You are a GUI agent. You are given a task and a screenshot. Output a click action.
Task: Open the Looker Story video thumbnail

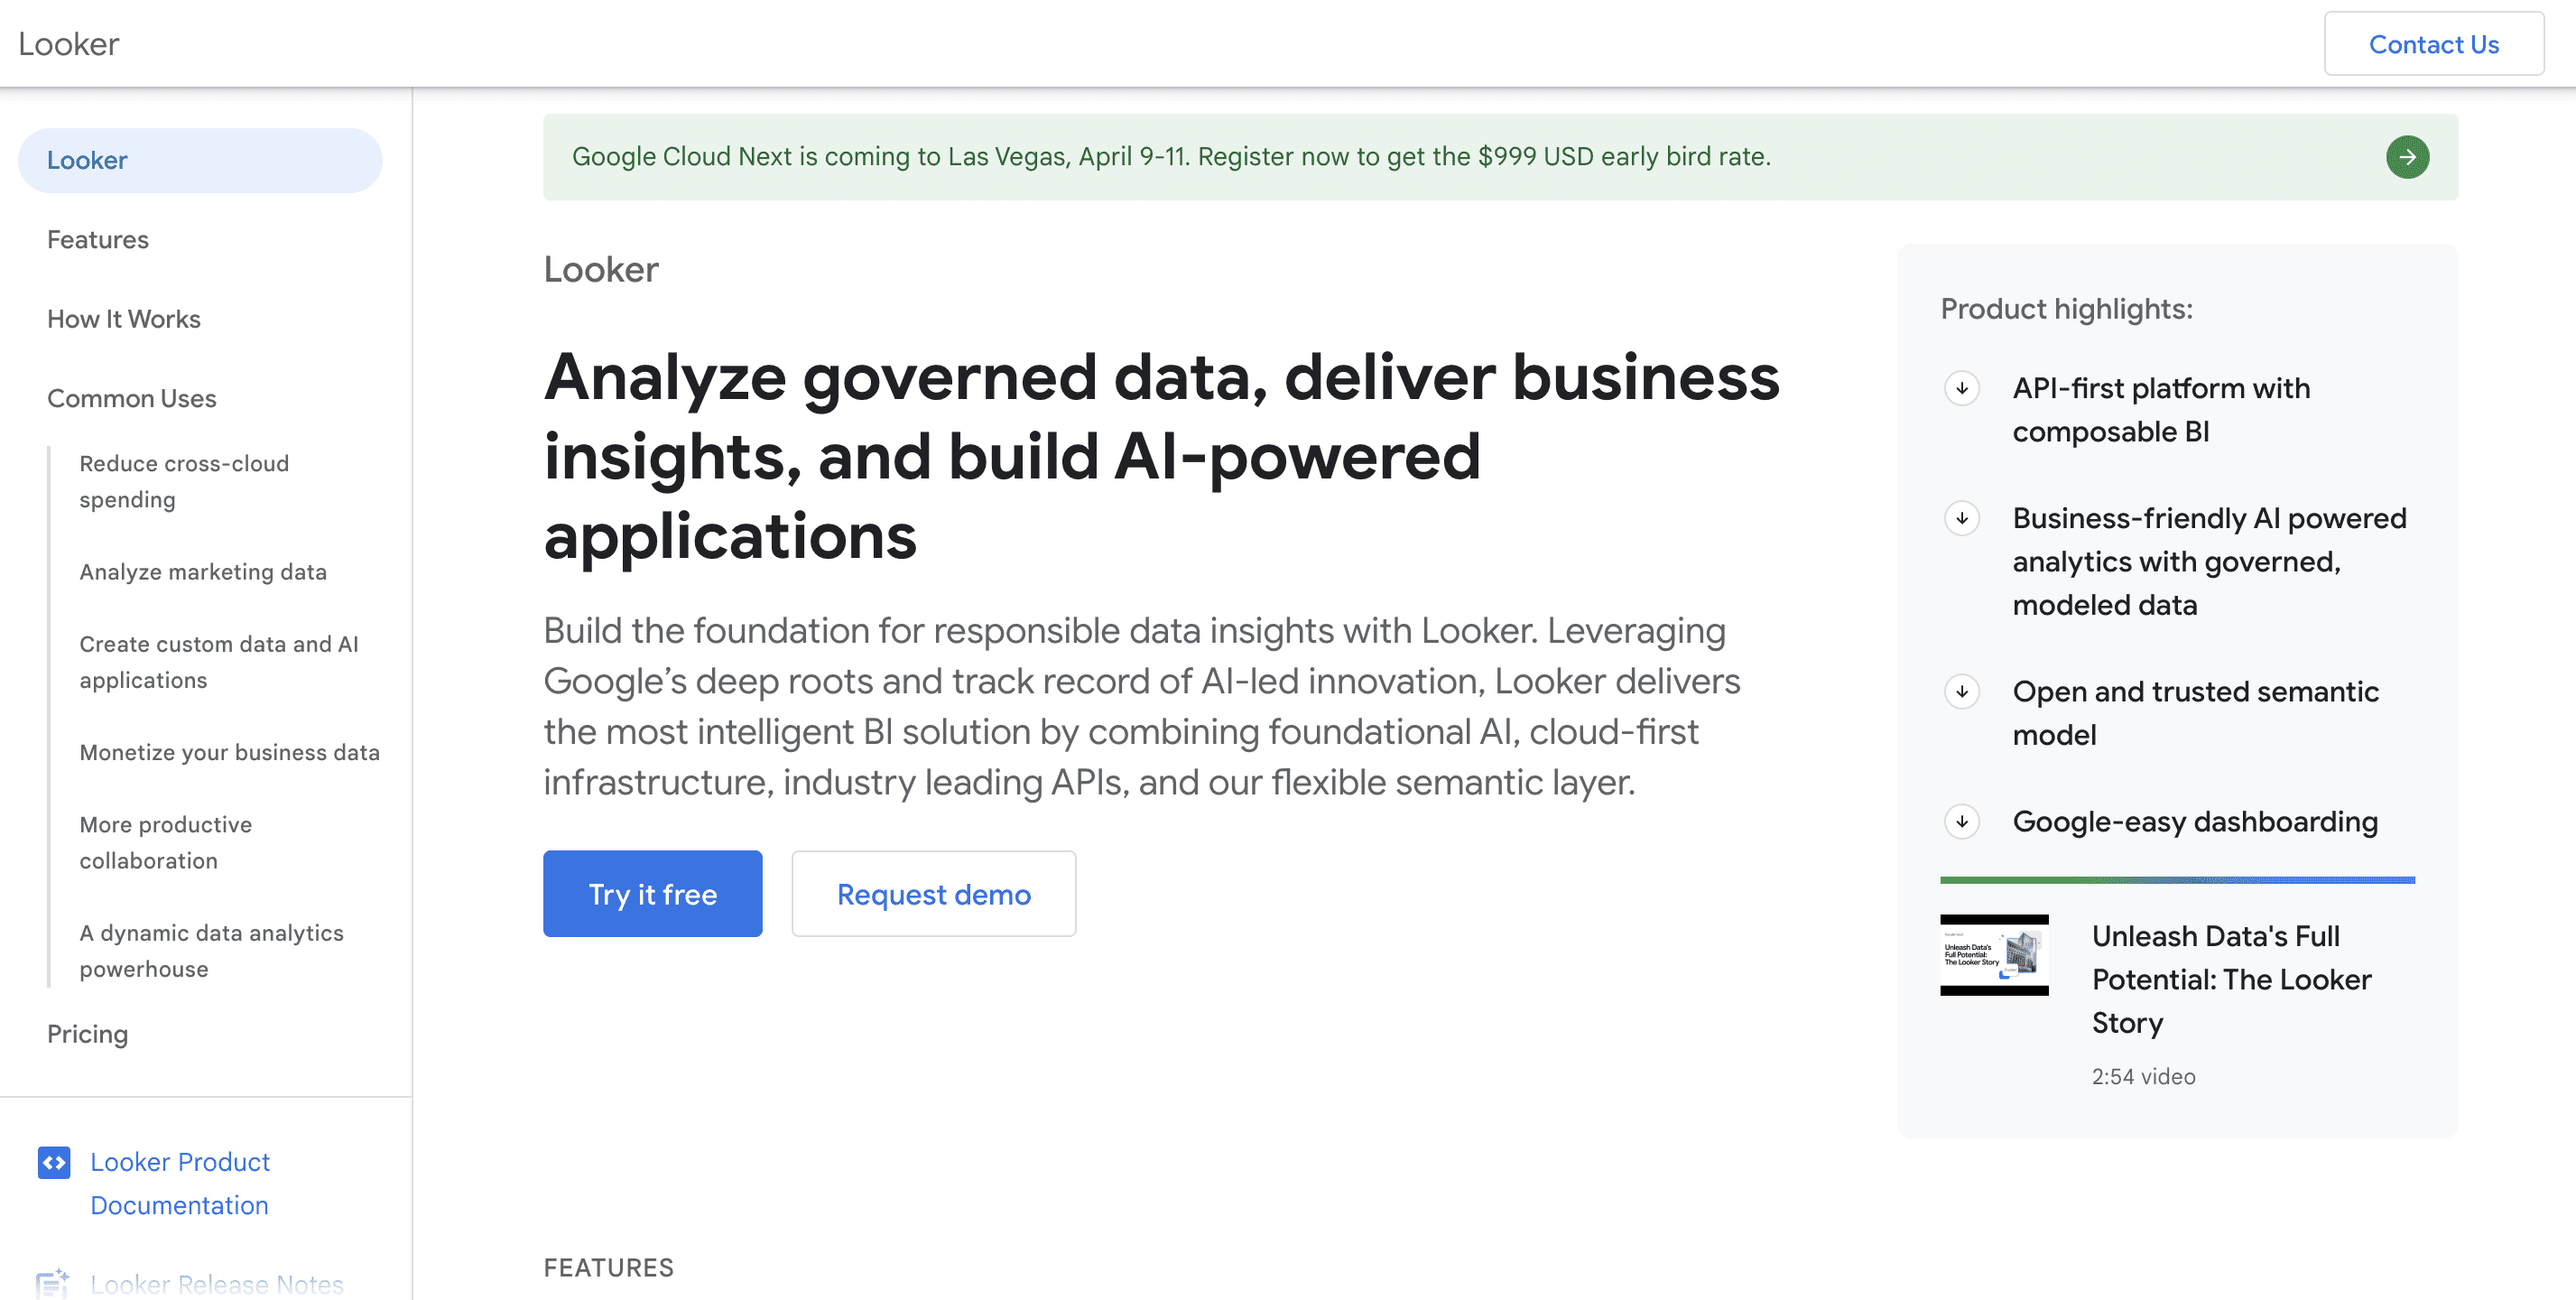point(1994,955)
